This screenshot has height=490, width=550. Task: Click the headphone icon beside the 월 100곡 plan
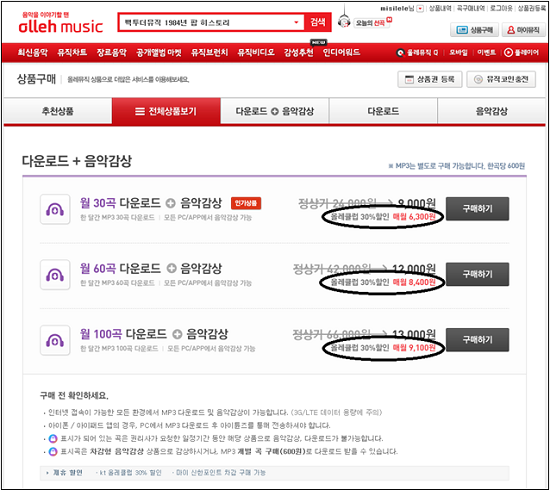click(55, 340)
